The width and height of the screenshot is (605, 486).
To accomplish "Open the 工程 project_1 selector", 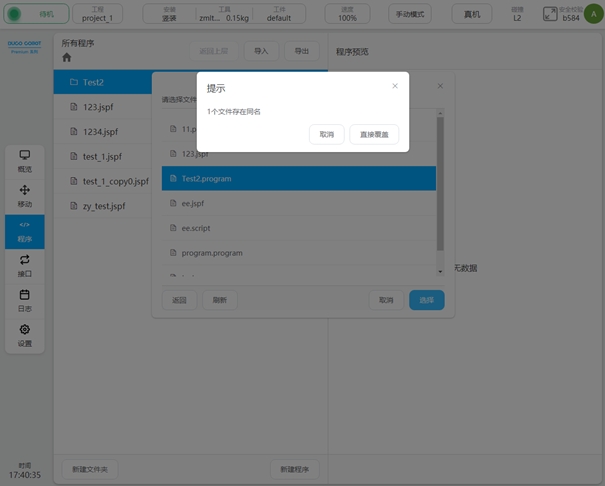I will (97, 14).
